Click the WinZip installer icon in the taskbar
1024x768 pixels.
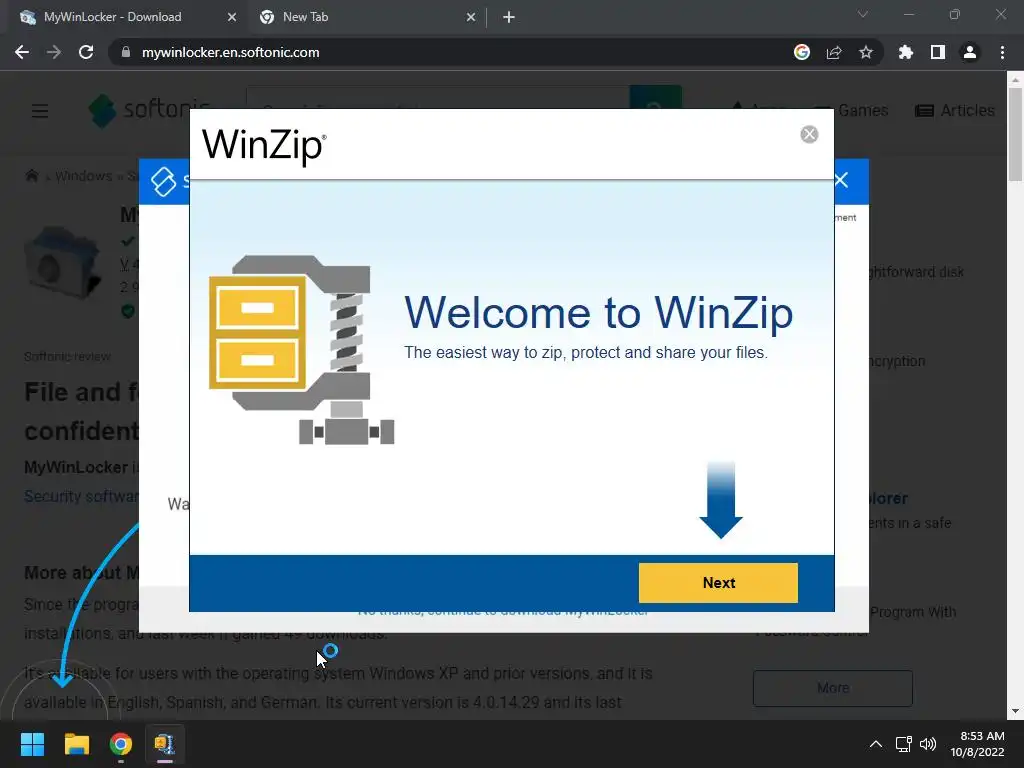pos(165,744)
